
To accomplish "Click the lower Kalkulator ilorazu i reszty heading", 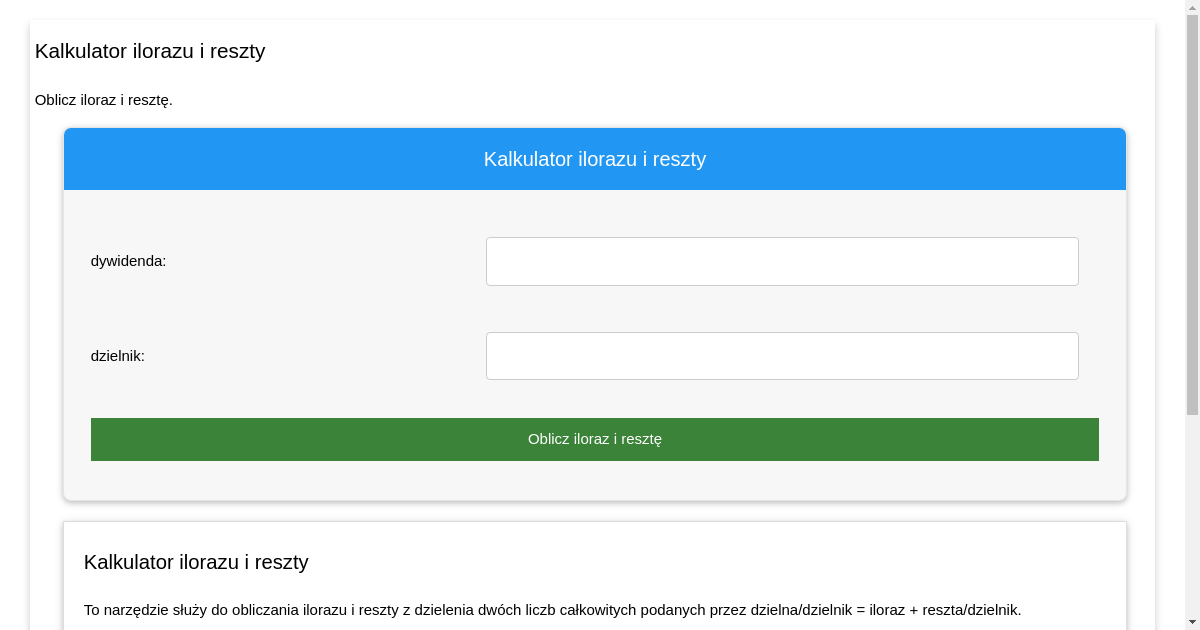I will (196, 562).
